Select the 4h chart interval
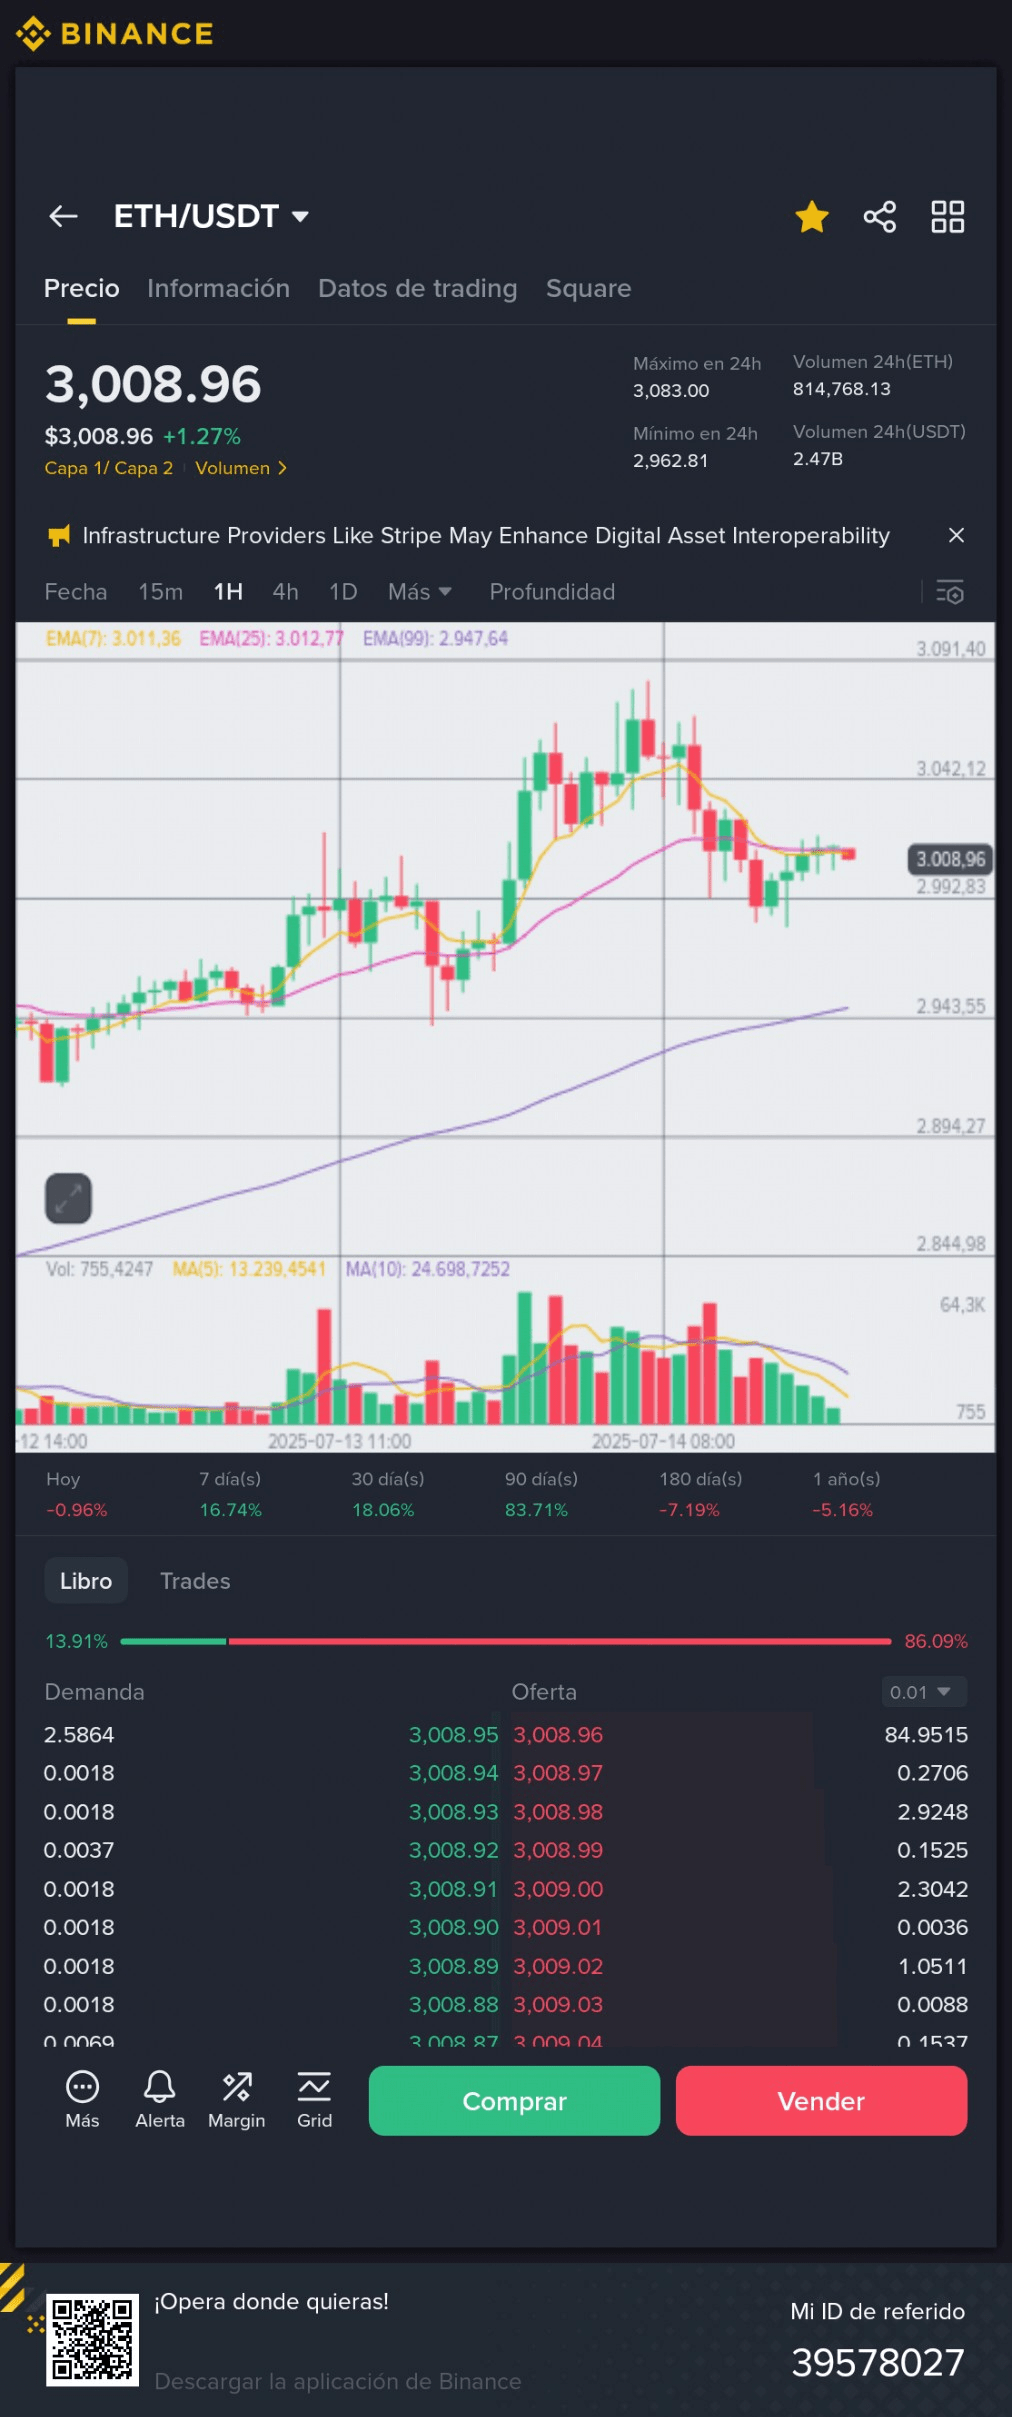The height and width of the screenshot is (2417, 1012). point(285,592)
